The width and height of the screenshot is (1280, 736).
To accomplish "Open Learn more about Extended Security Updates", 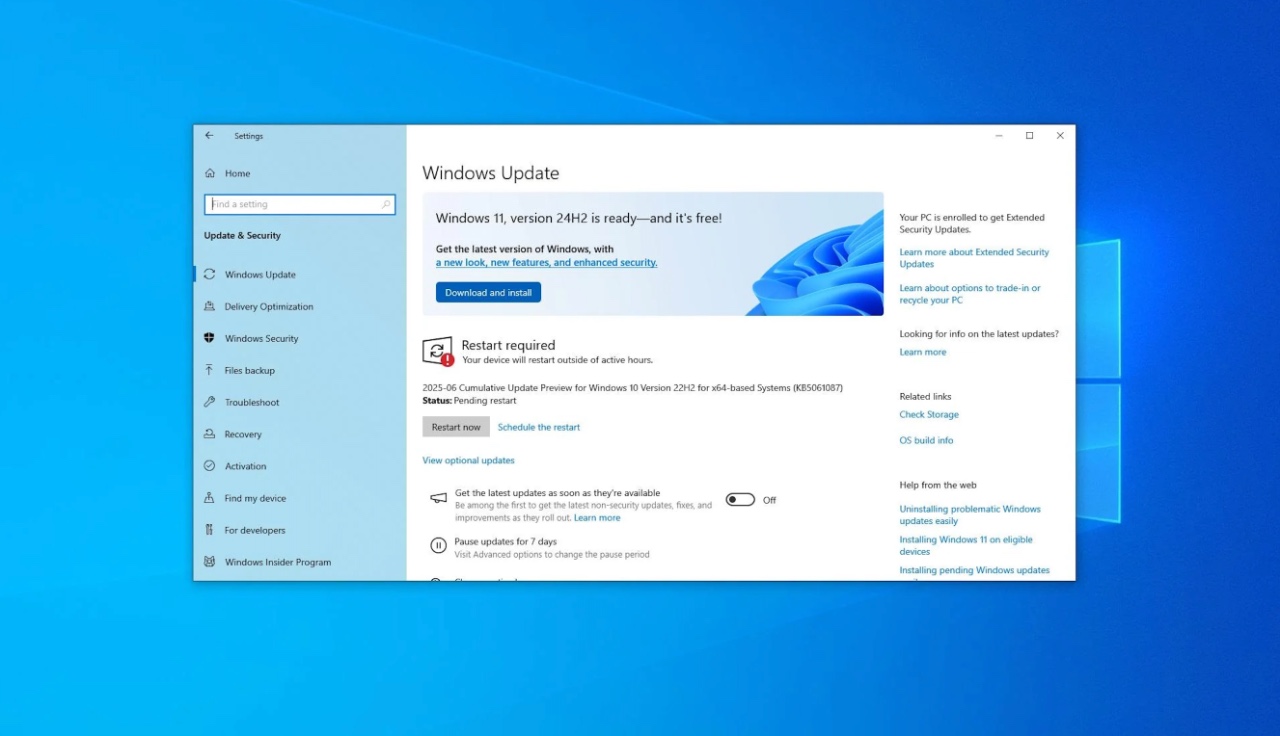I will pyautogui.click(x=974, y=258).
